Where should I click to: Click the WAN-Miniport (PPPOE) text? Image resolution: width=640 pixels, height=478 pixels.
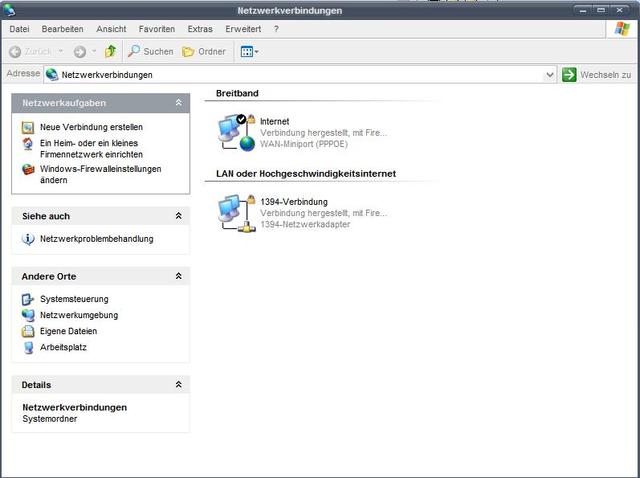[x=304, y=144]
